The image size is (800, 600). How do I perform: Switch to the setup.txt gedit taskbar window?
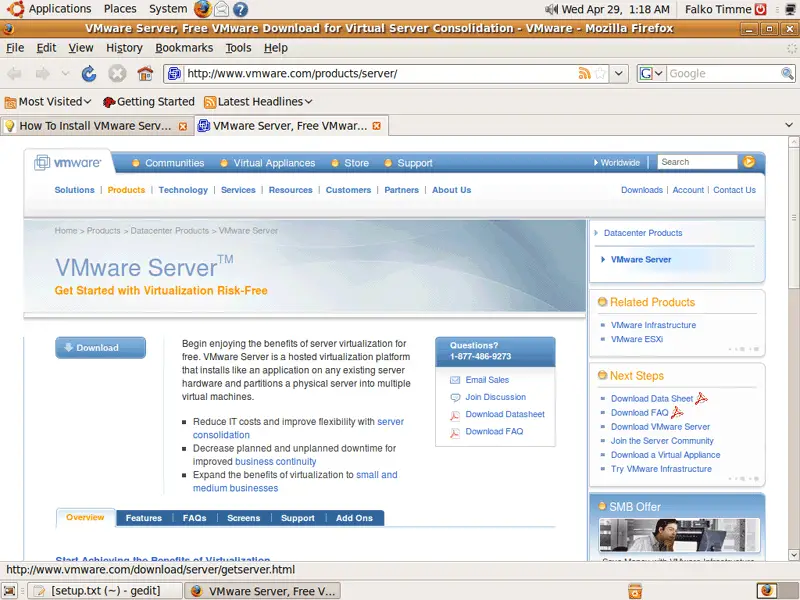(105, 591)
